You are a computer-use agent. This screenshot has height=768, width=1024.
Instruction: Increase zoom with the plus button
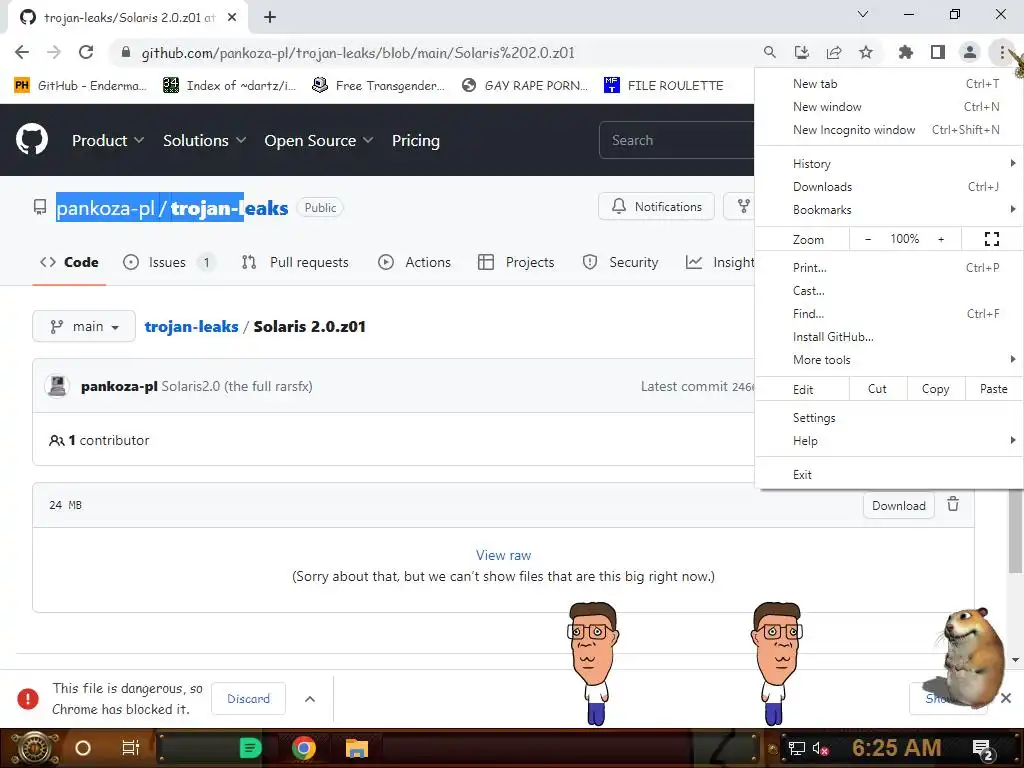(x=941, y=239)
